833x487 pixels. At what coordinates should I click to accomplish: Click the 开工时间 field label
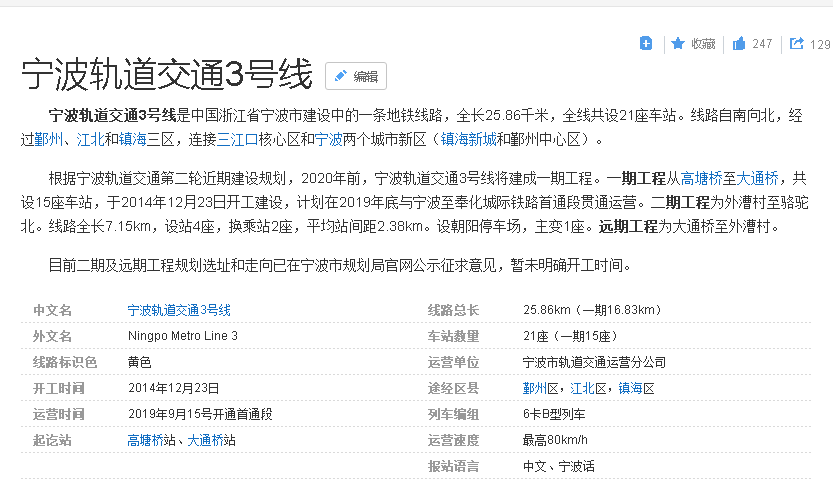pos(58,388)
